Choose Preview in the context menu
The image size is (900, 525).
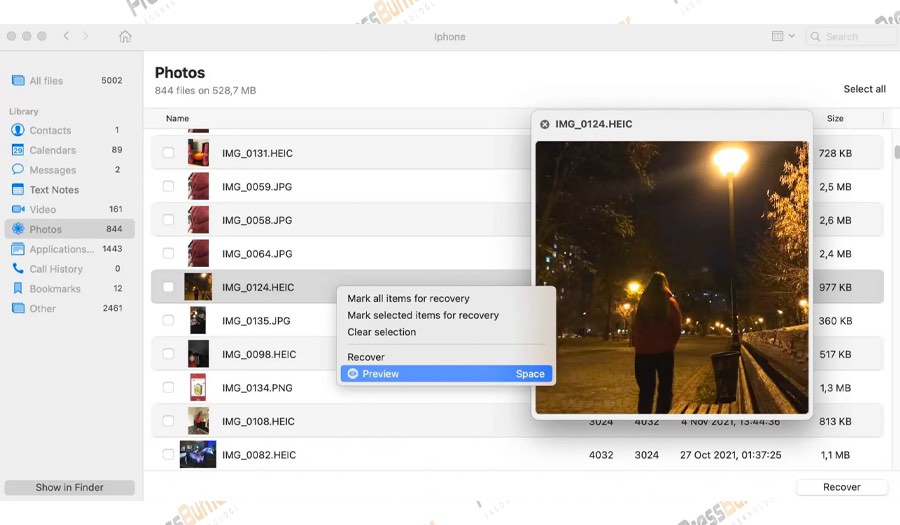pos(445,374)
